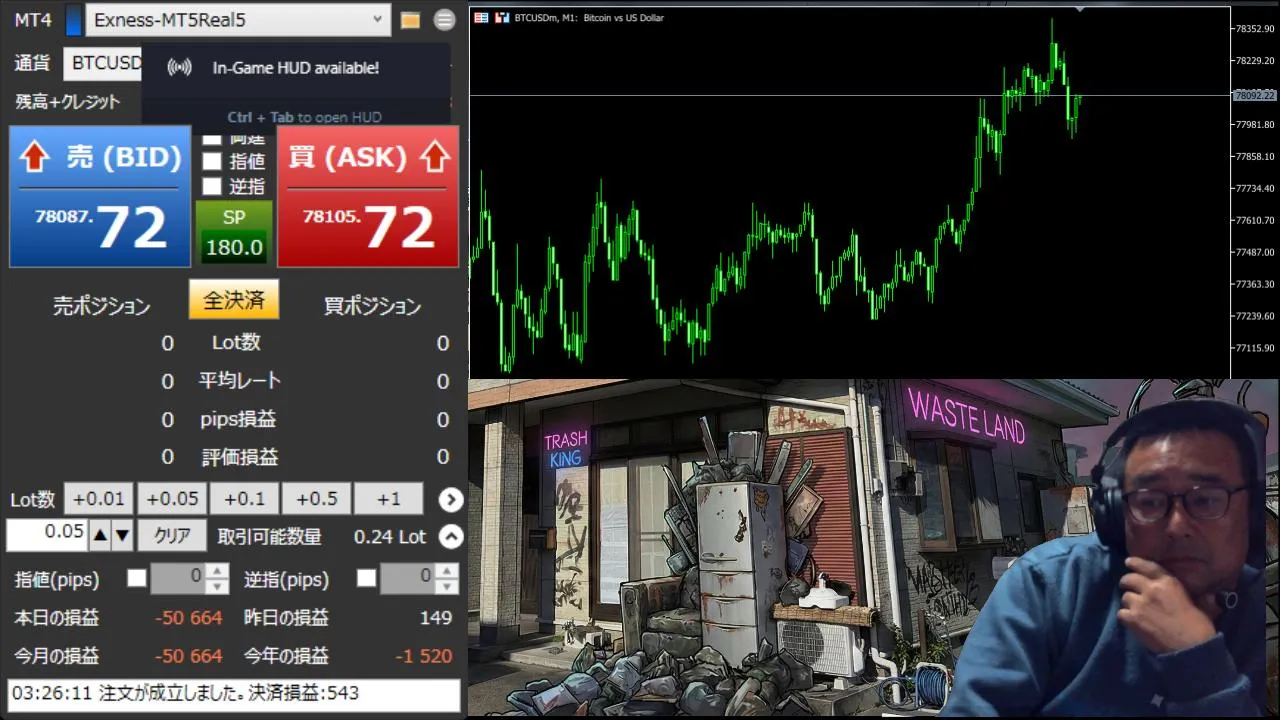Click the 78352.90 price scale label

point(1255,29)
